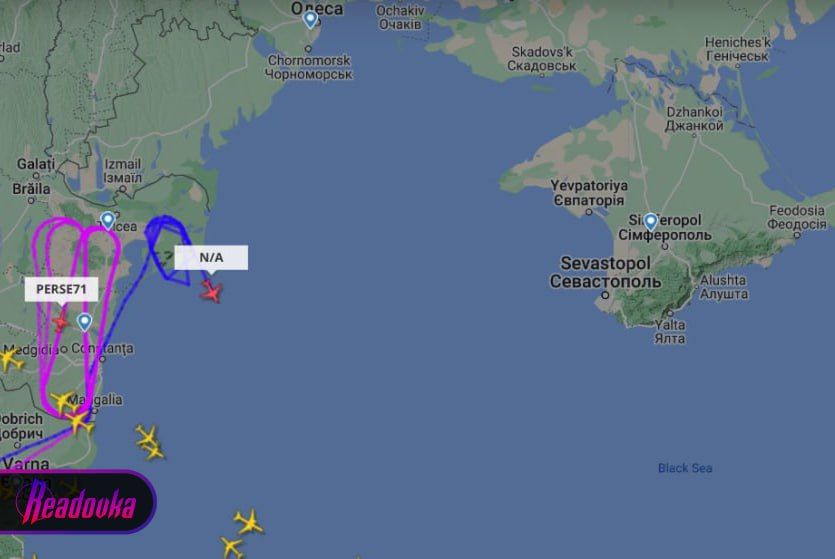Select the yellow plane bottom center sea

point(249,522)
